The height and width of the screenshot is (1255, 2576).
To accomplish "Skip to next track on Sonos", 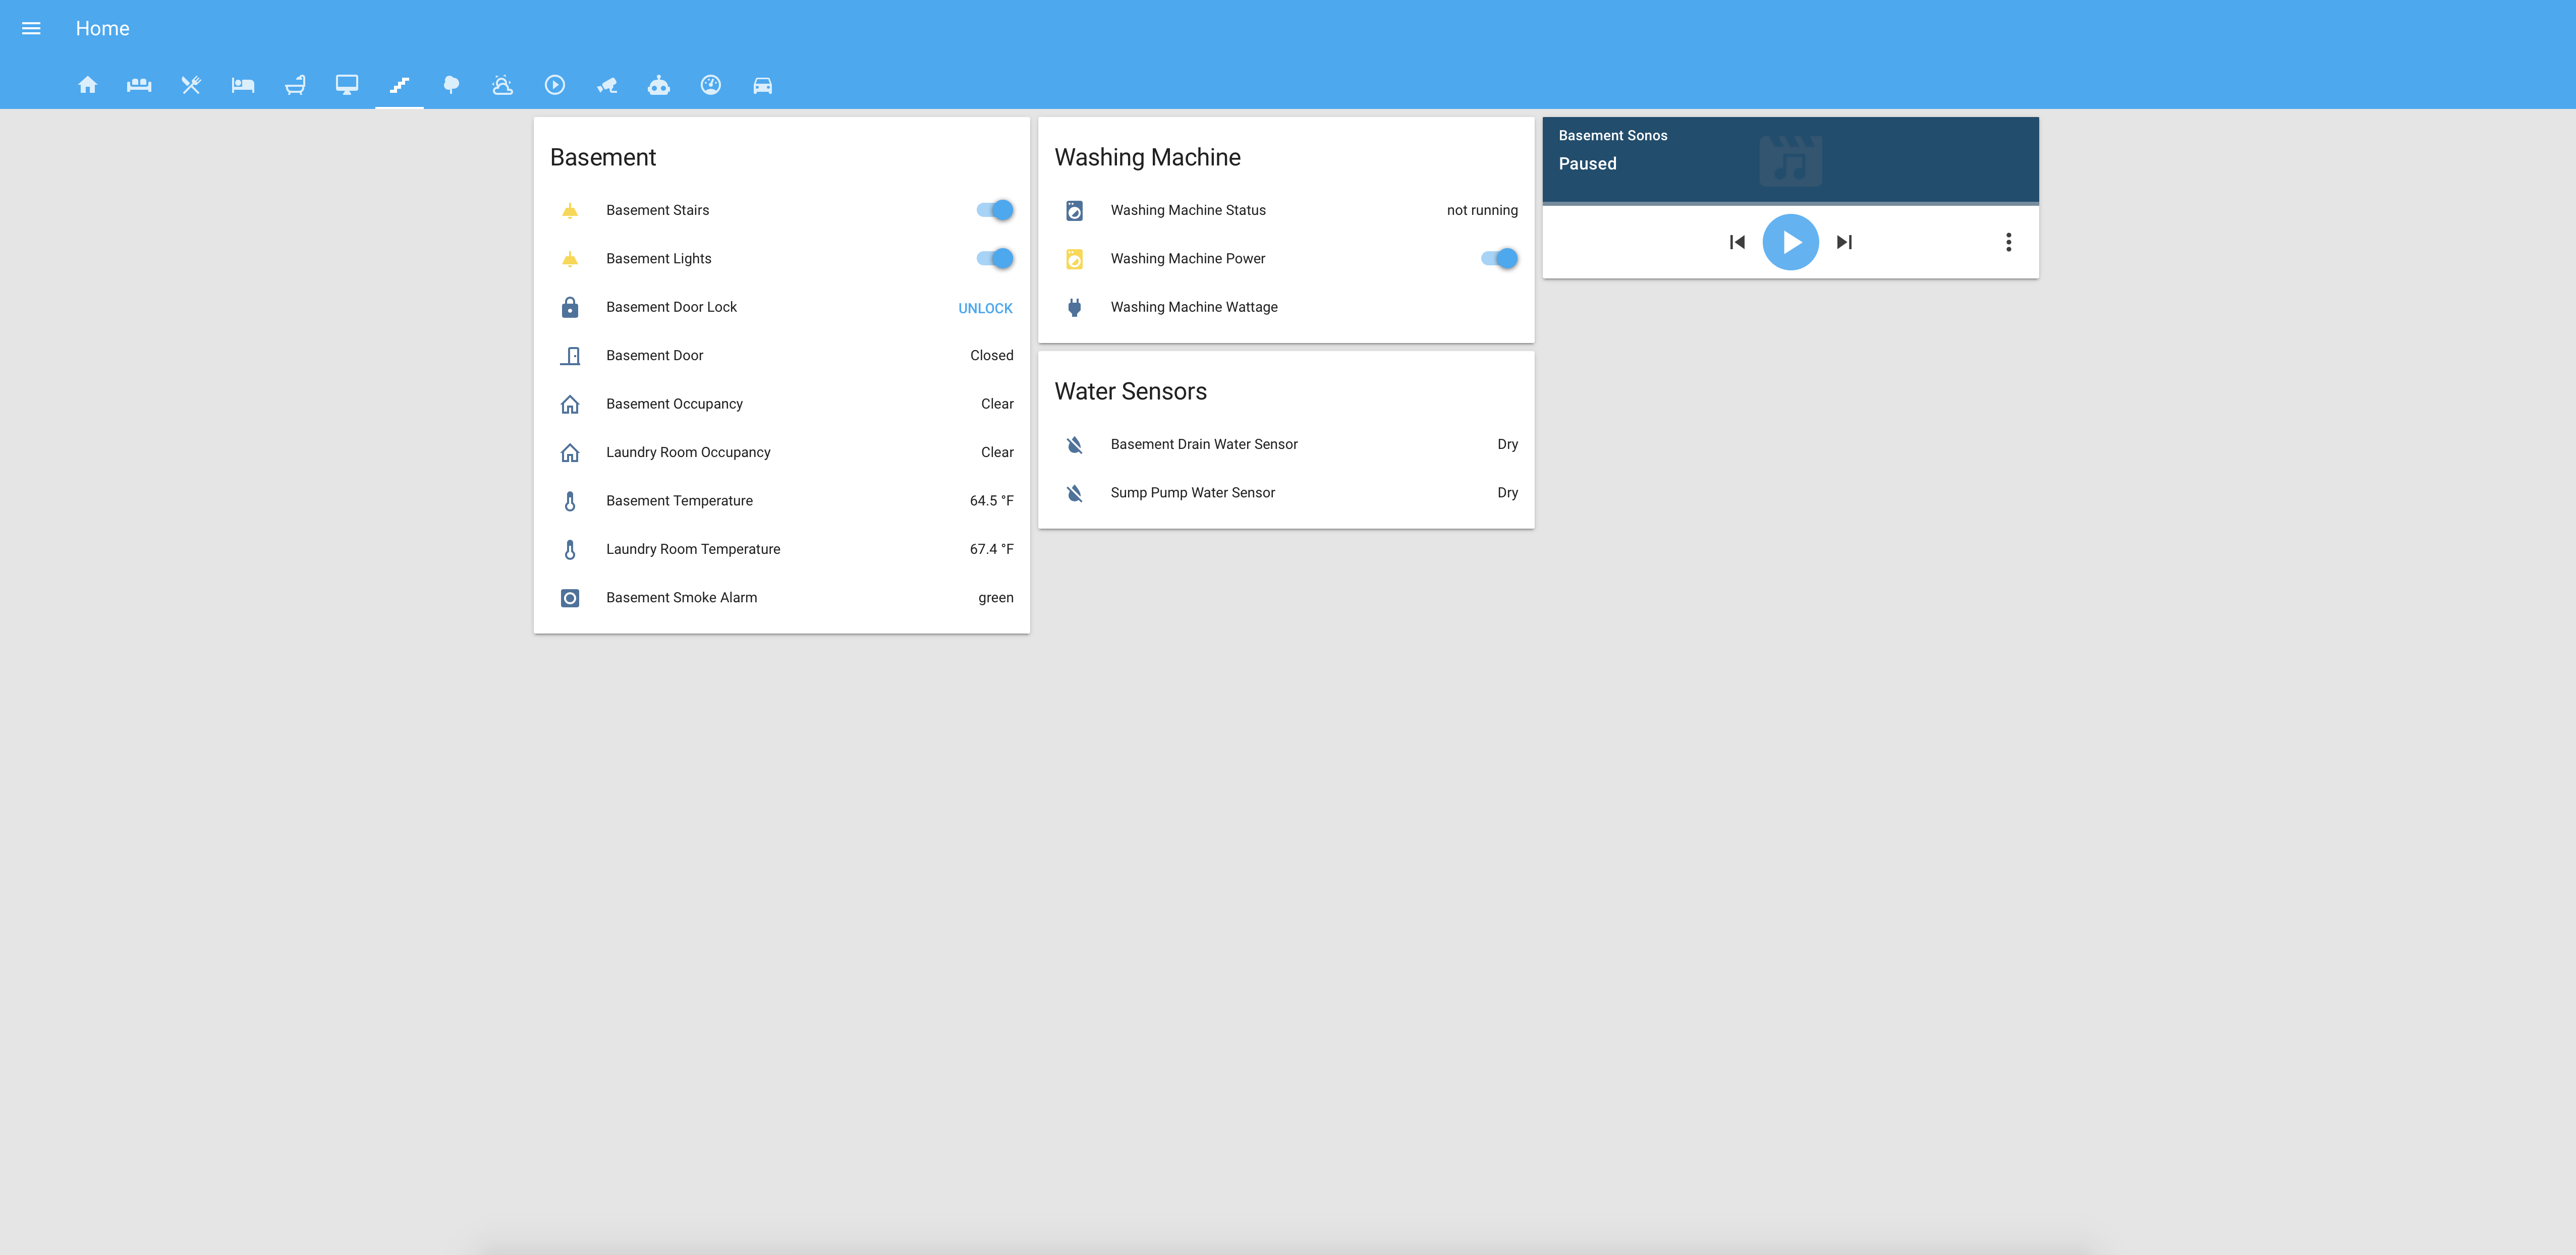I will tap(1844, 242).
